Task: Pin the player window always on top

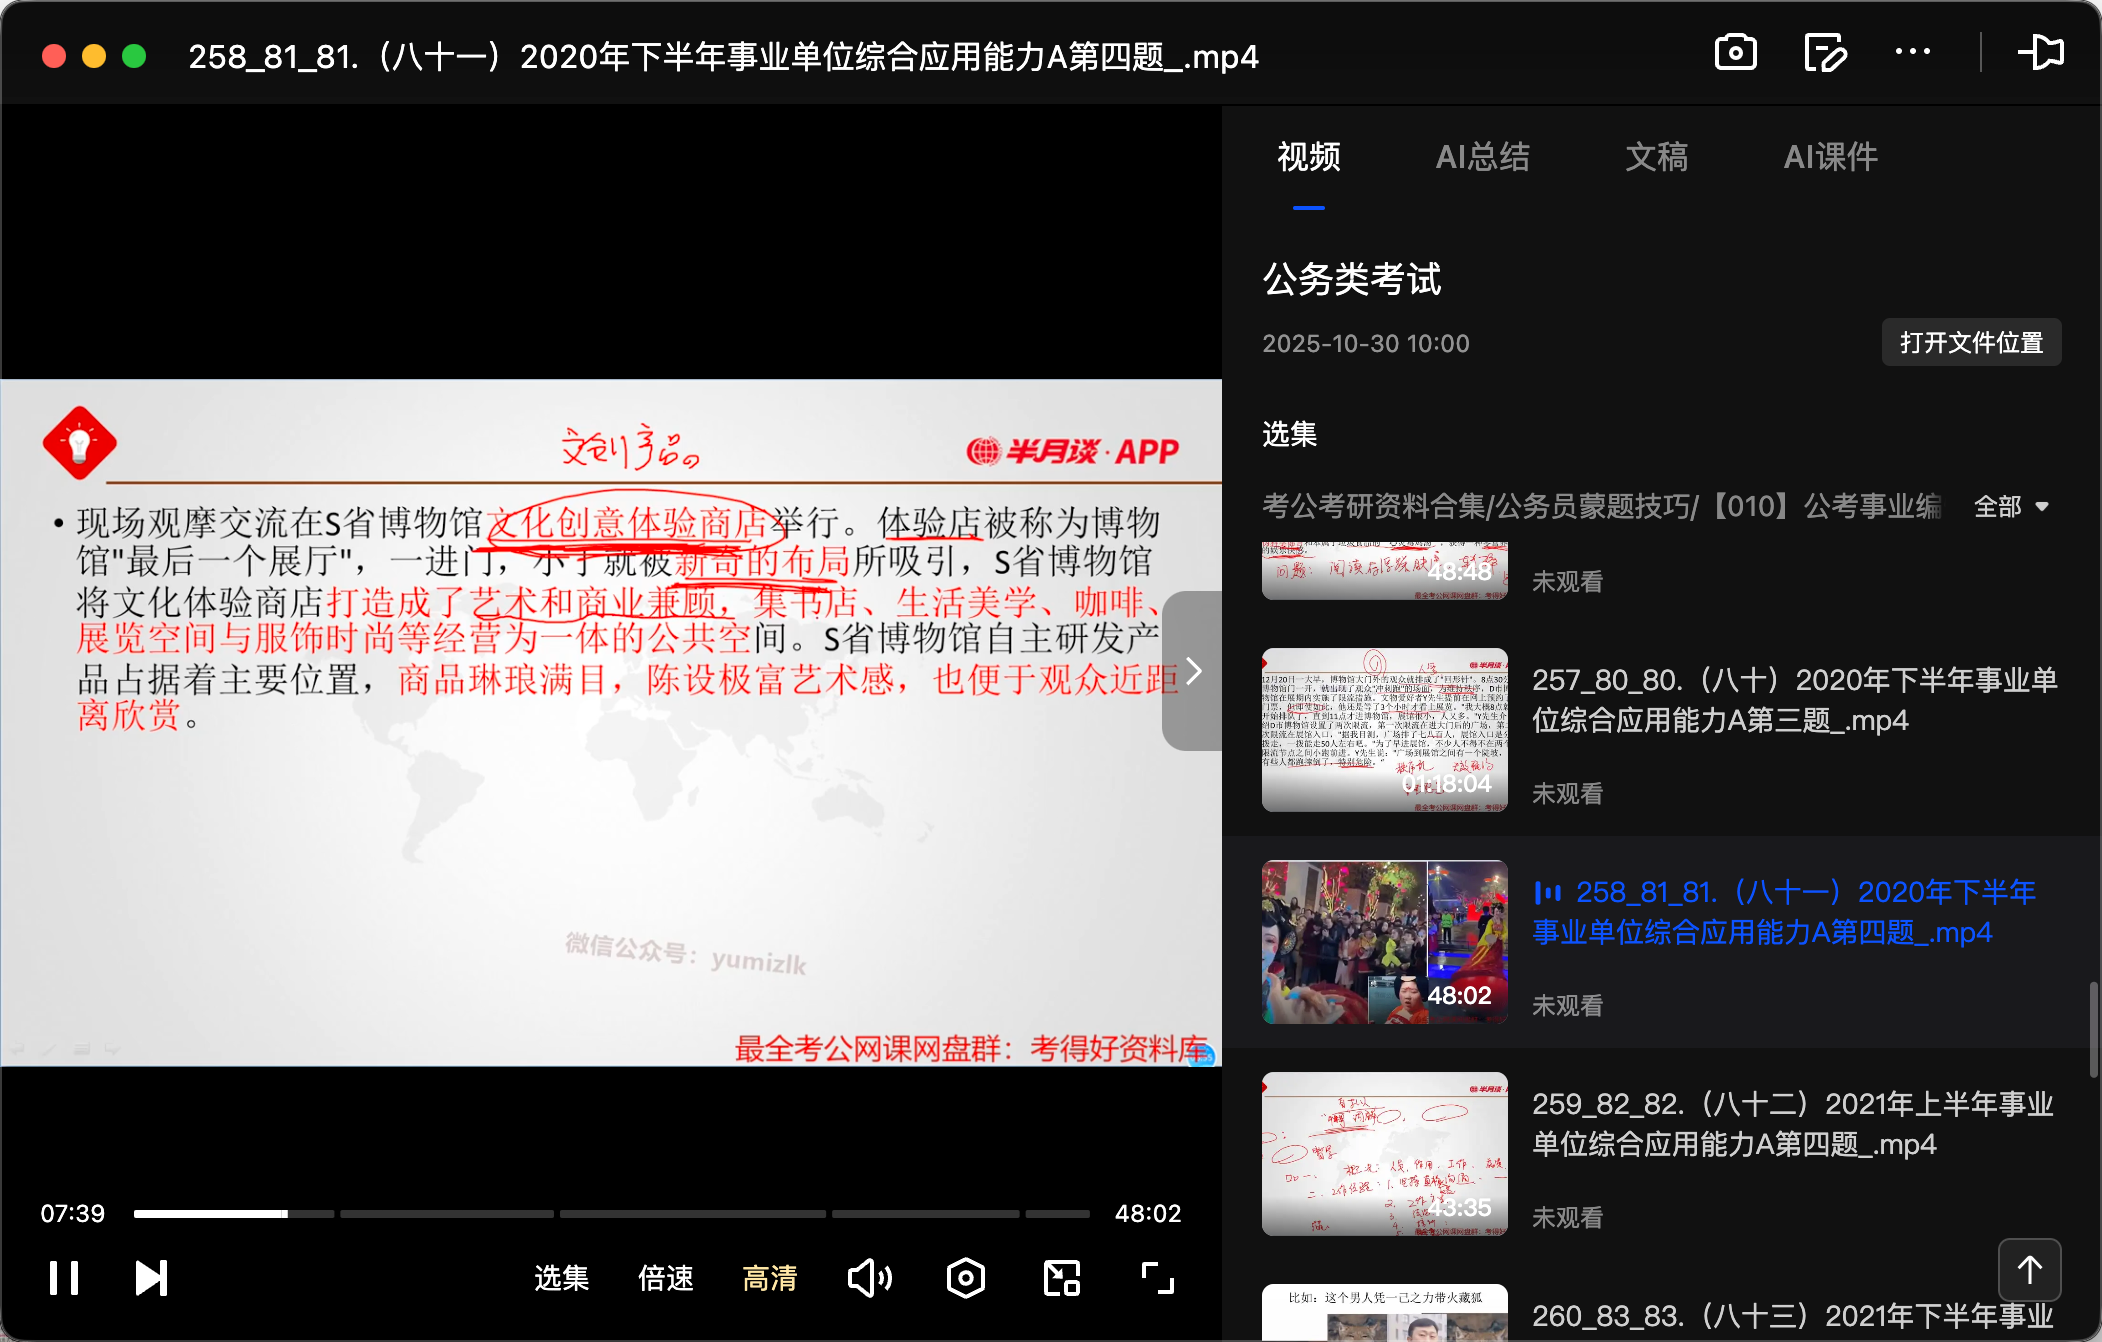Action: click(x=2042, y=52)
